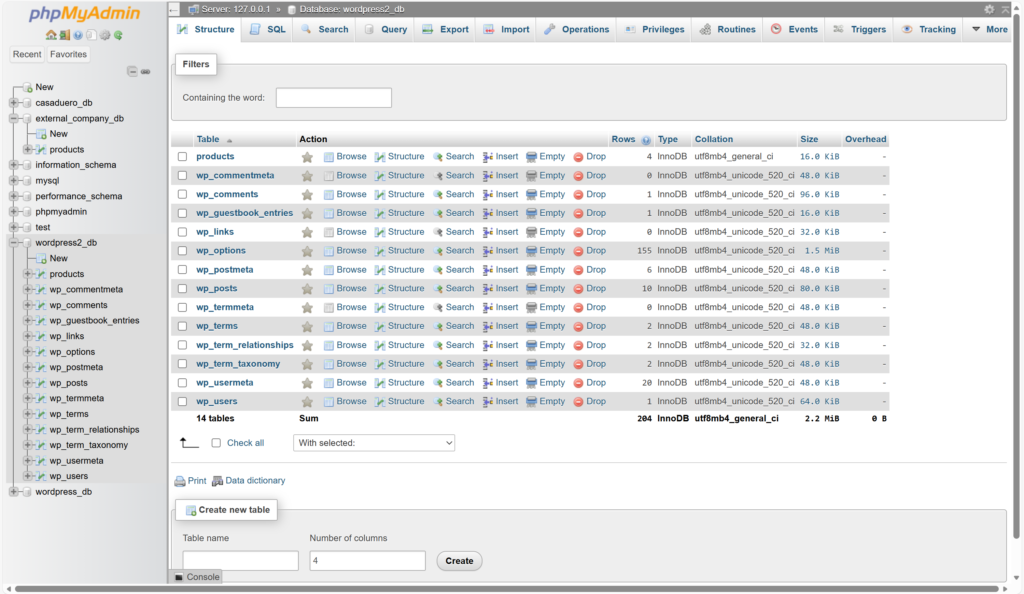Click the red Drop icon for wp_users
The width and height of the screenshot is (1024, 594).
tap(578, 402)
